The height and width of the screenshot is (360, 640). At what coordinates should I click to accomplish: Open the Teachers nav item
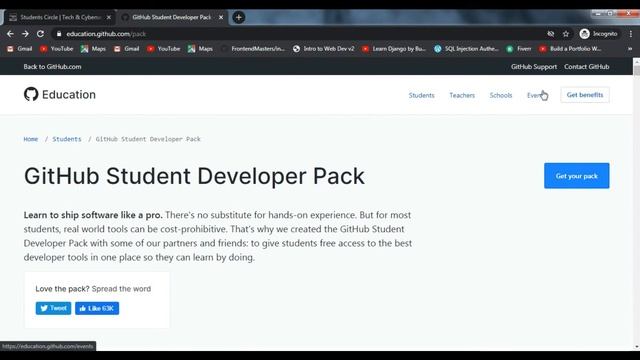(x=462, y=95)
